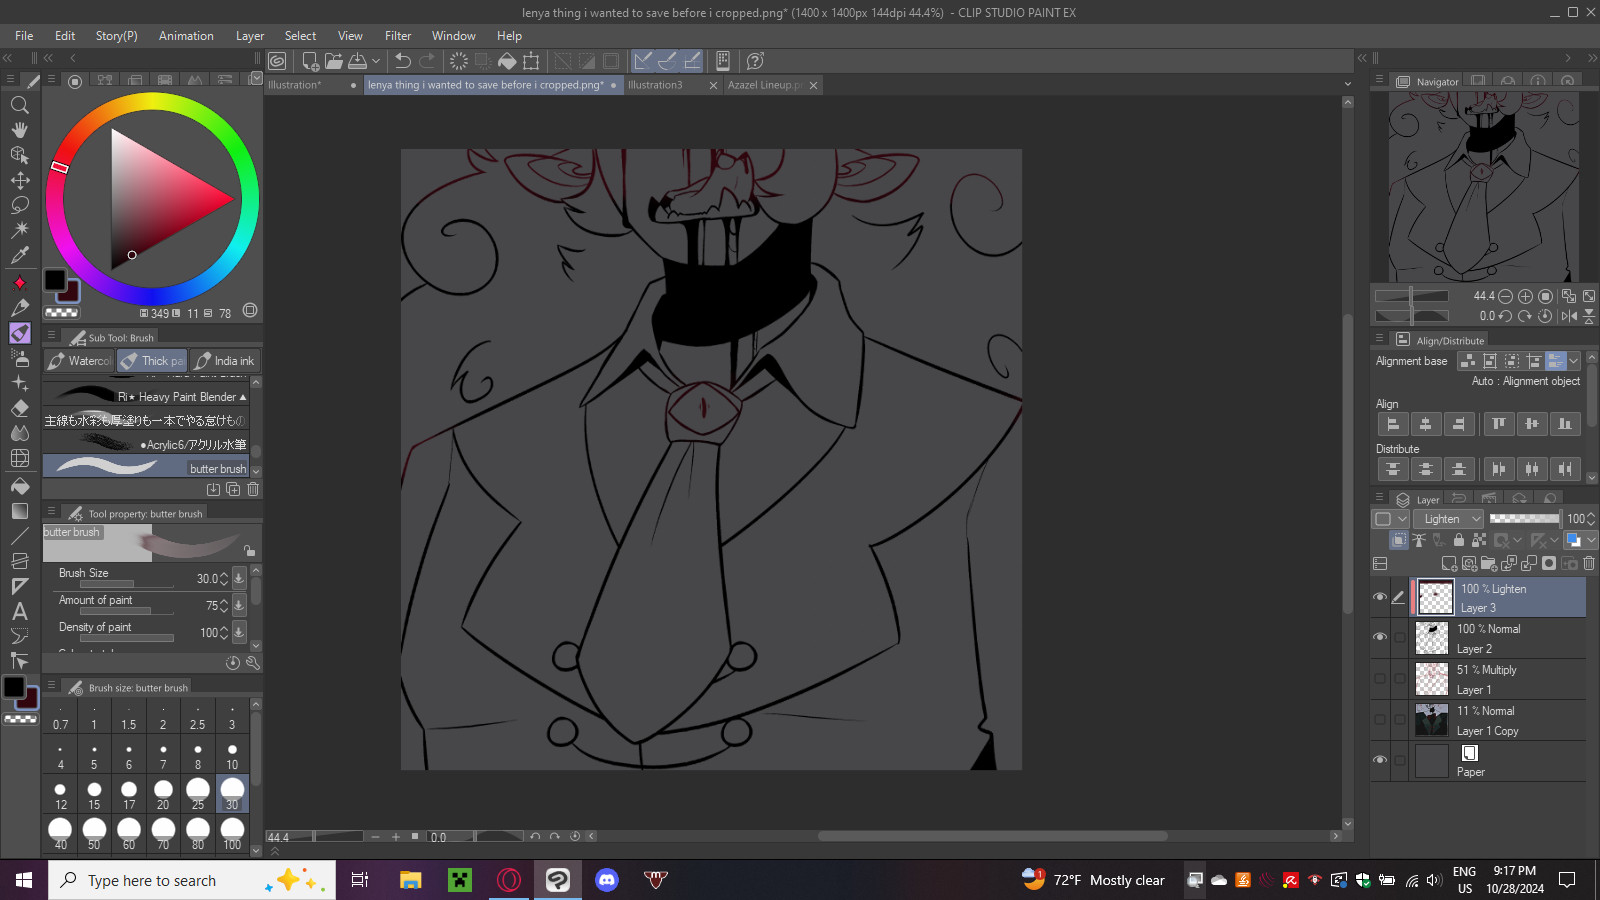Hide Layer 3 visibility eye

pyautogui.click(x=1380, y=597)
